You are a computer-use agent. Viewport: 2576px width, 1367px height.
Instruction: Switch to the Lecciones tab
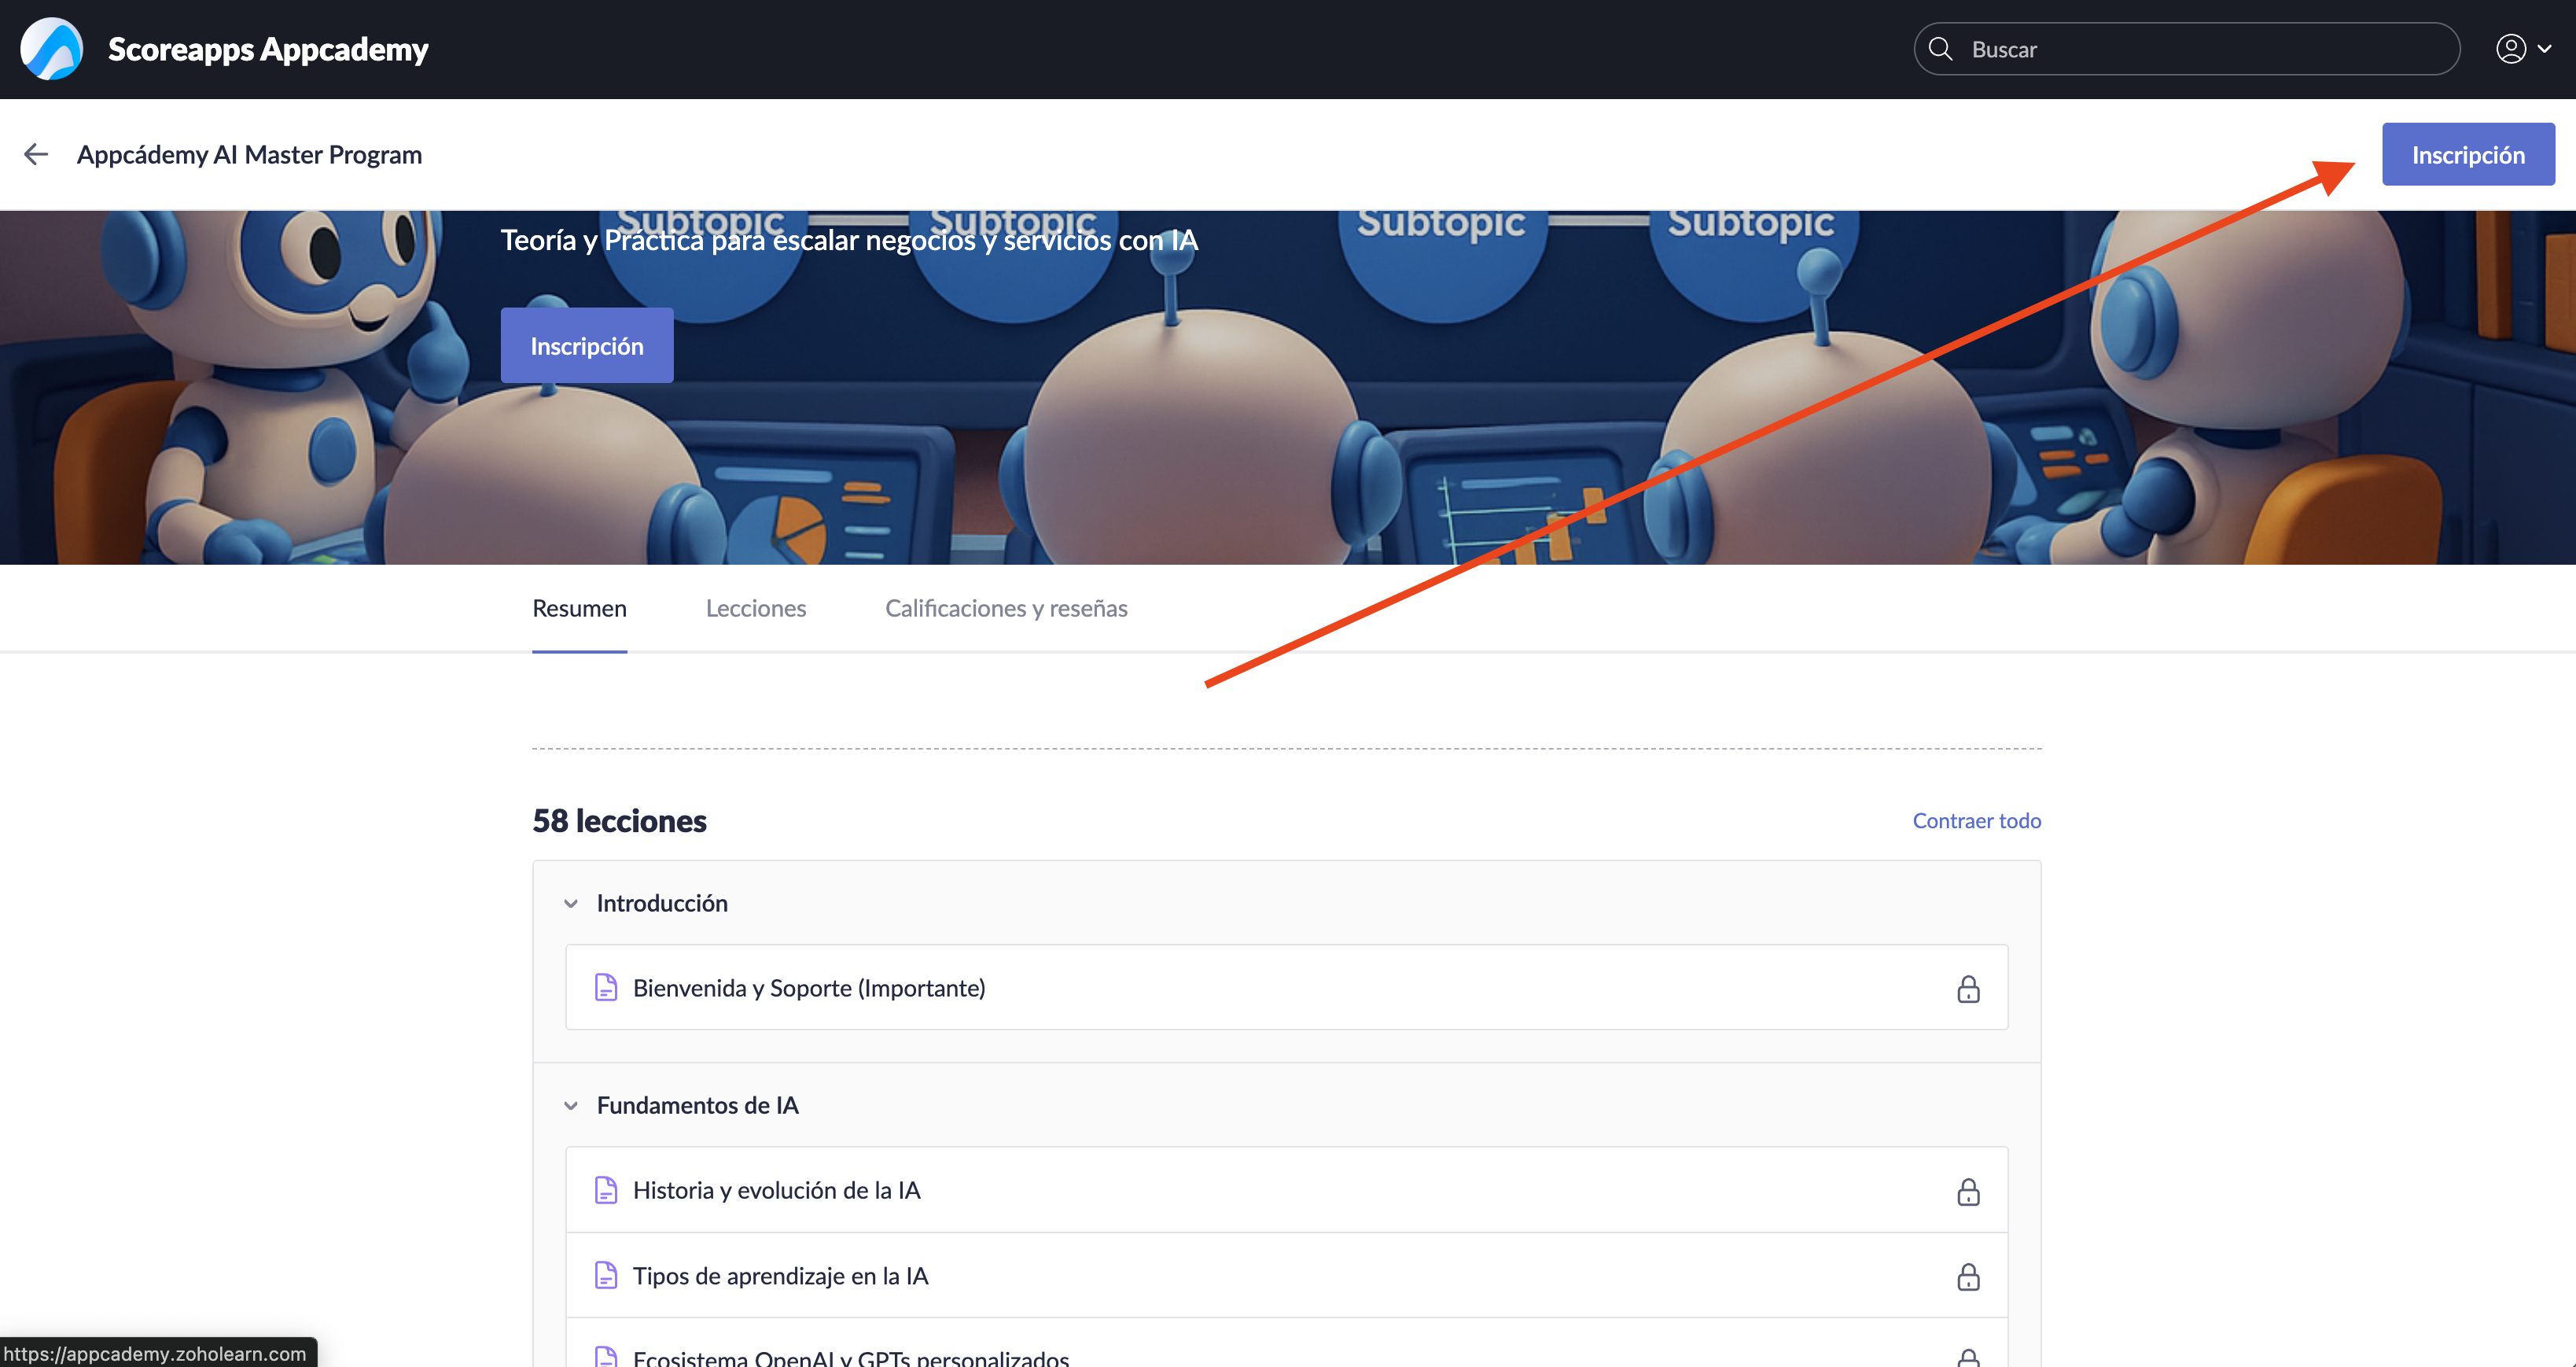pos(755,608)
